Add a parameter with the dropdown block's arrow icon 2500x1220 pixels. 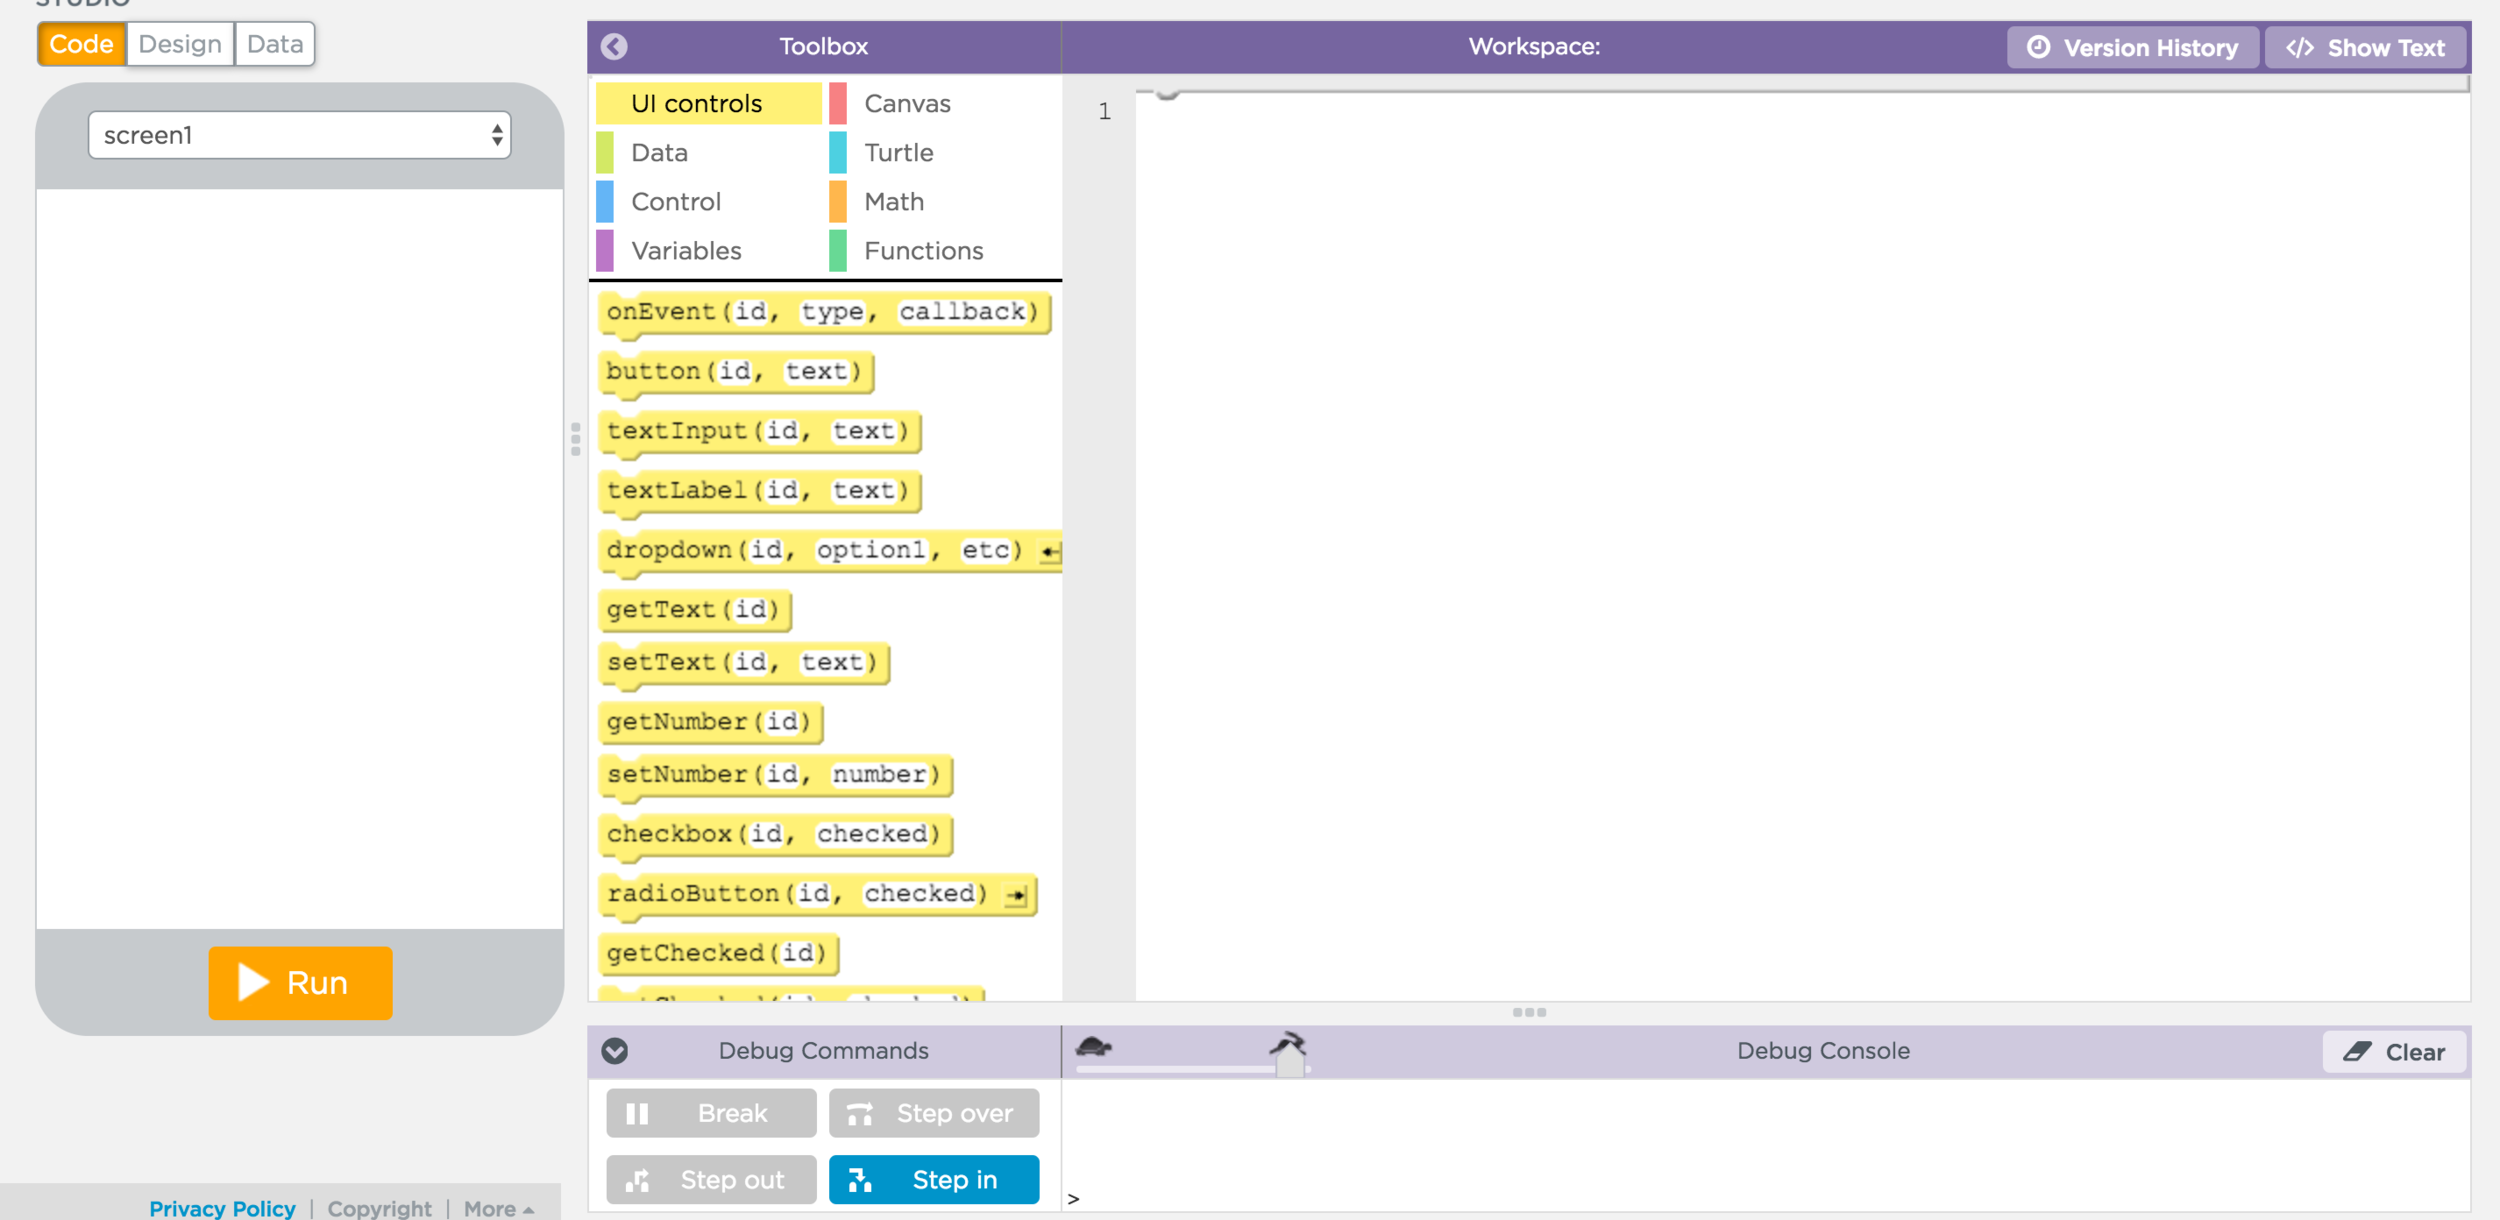[x=1049, y=551]
